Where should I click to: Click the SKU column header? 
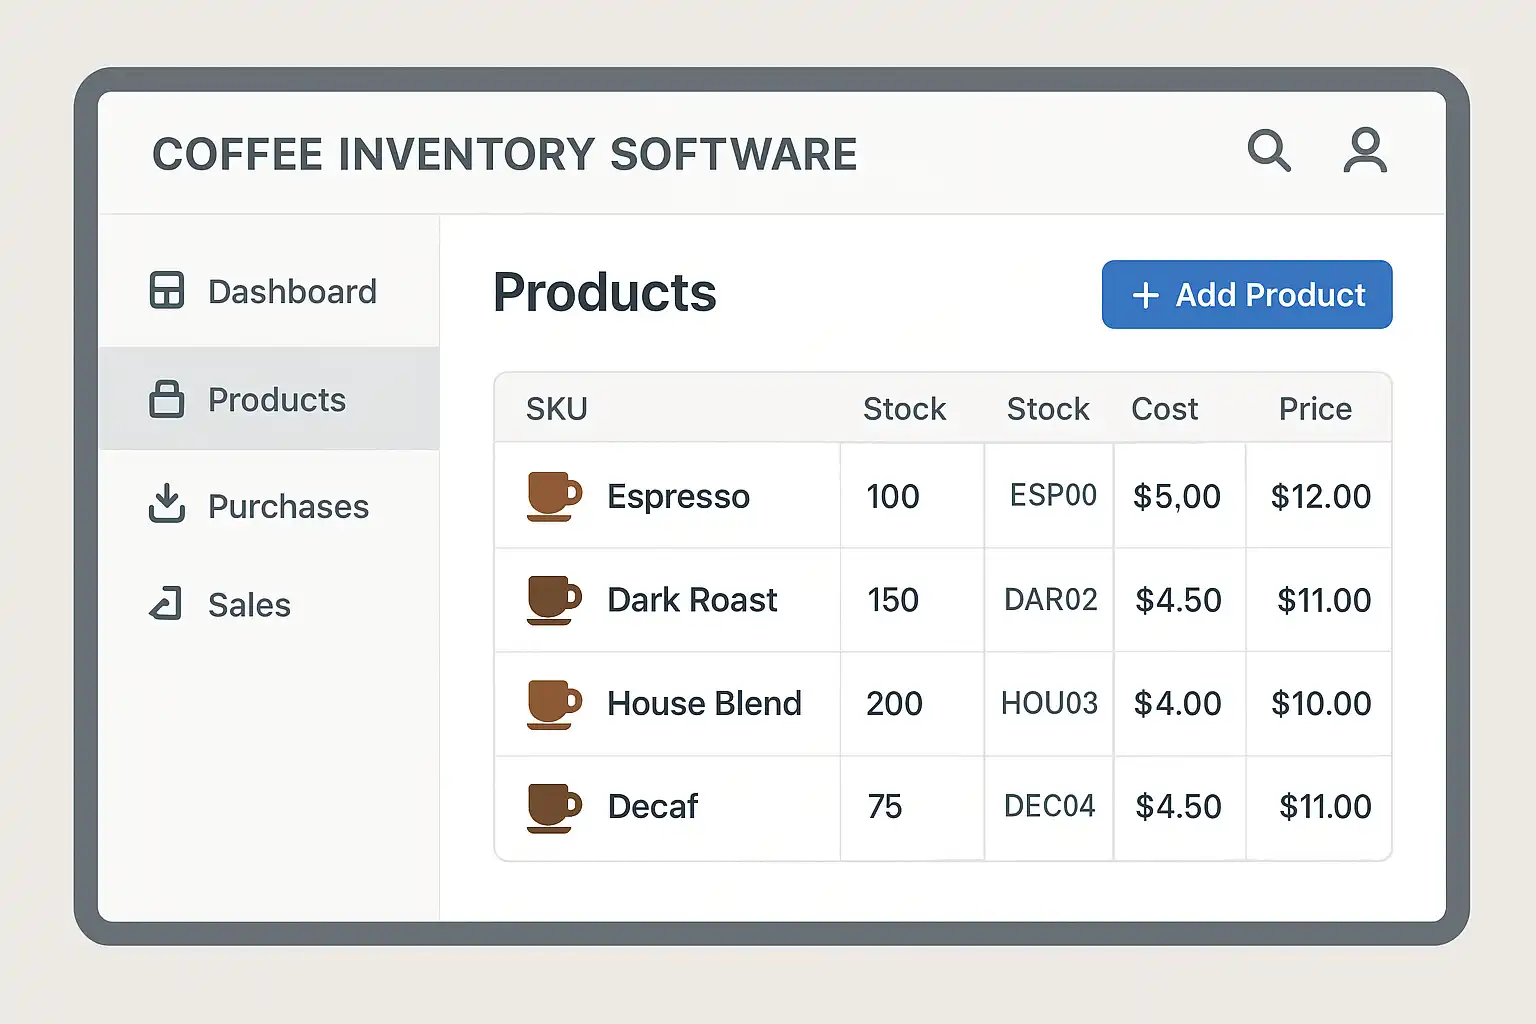[x=557, y=409]
